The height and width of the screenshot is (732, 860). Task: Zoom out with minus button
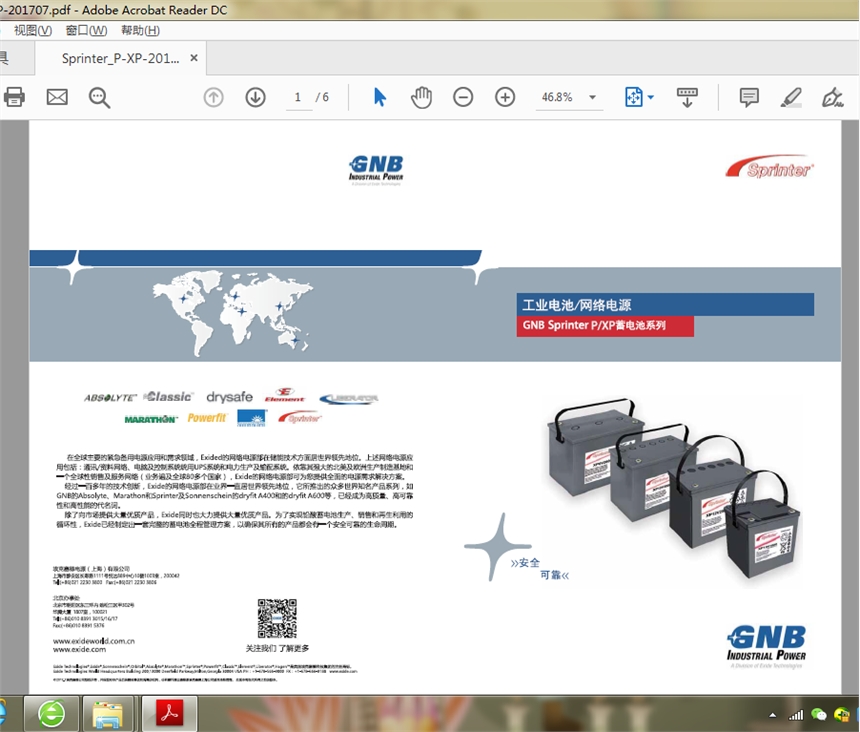pos(463,98)
